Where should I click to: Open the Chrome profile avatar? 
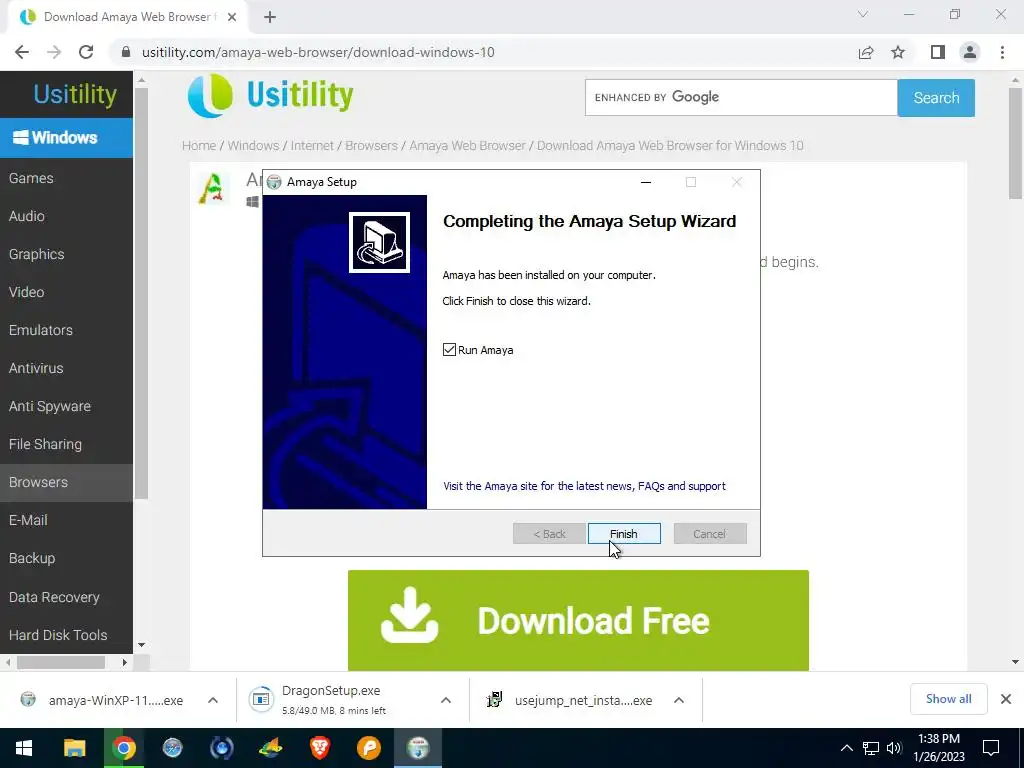(x=970, y=52)
